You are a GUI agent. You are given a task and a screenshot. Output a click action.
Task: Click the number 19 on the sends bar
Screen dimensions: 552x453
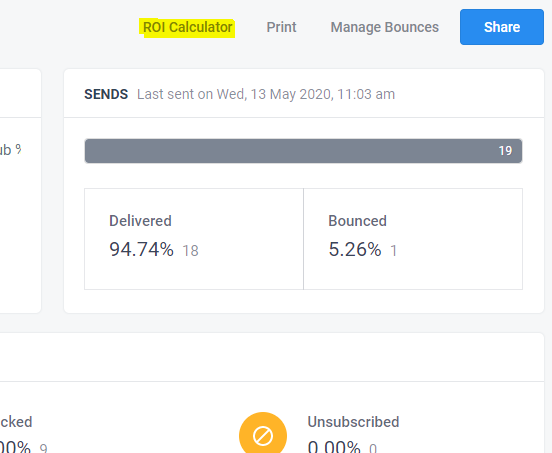pyautogui.click(x=505, y=151)
